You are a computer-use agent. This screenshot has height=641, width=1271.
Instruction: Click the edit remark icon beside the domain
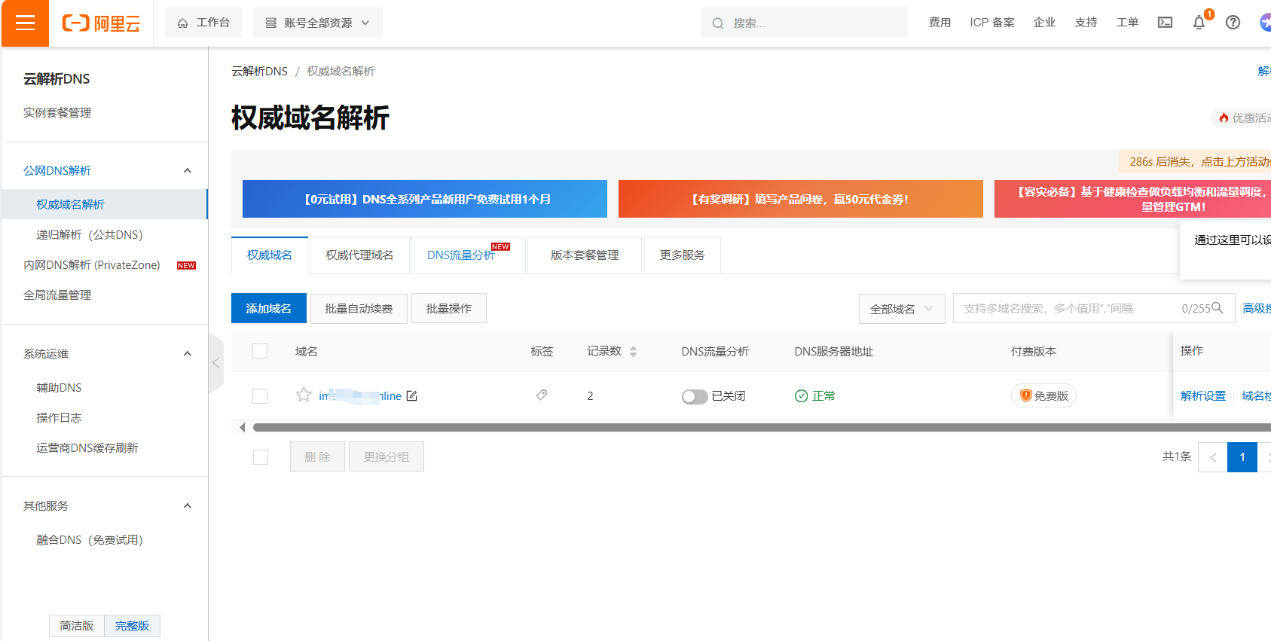point(411,396)
